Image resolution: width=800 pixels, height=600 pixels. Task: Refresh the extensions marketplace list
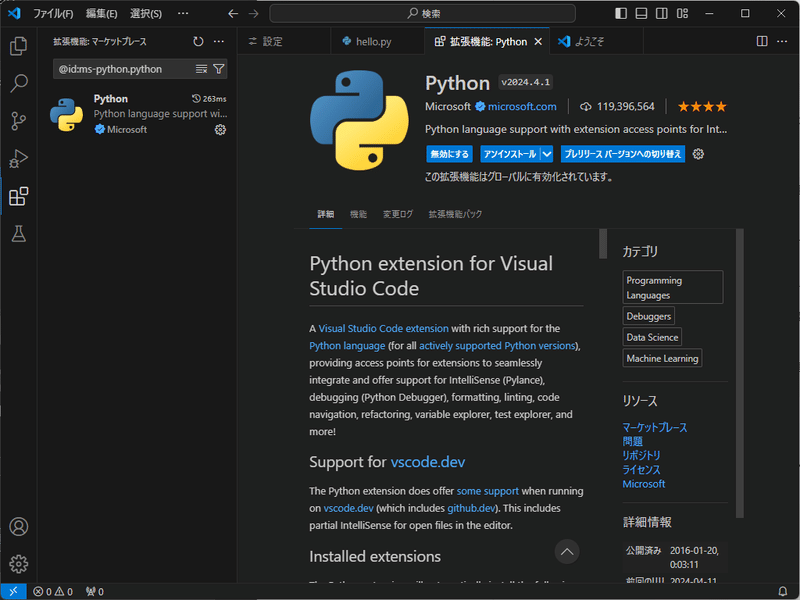click(x=198, y=41)
